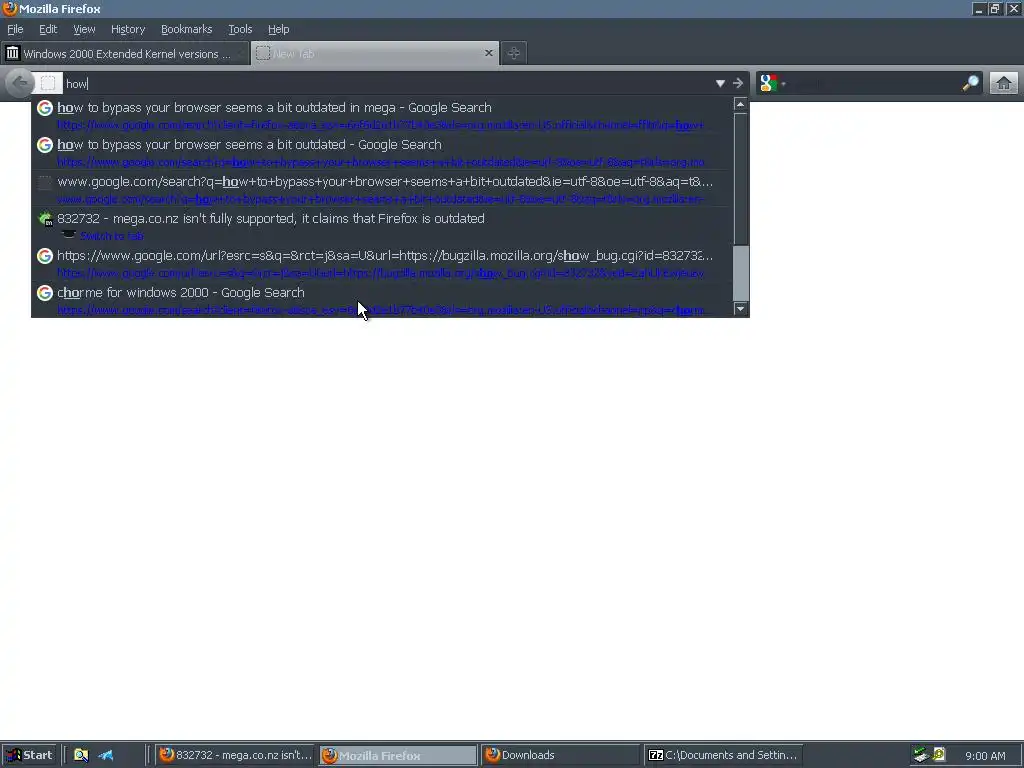This screenshot has height=768, width=1024.
Task: Select '832732 - mega.co.nz isn't fully supported' suggestion
Action: coord(382,226)
